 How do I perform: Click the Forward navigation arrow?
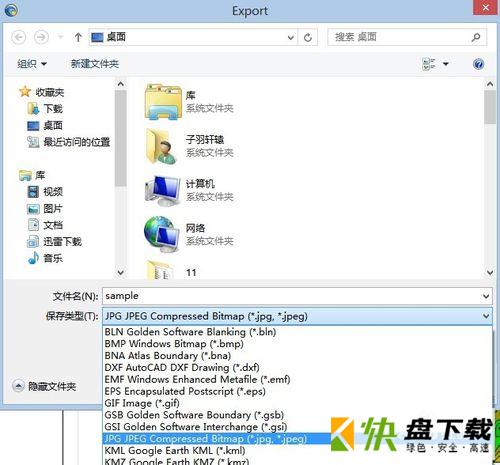(41, 37)
